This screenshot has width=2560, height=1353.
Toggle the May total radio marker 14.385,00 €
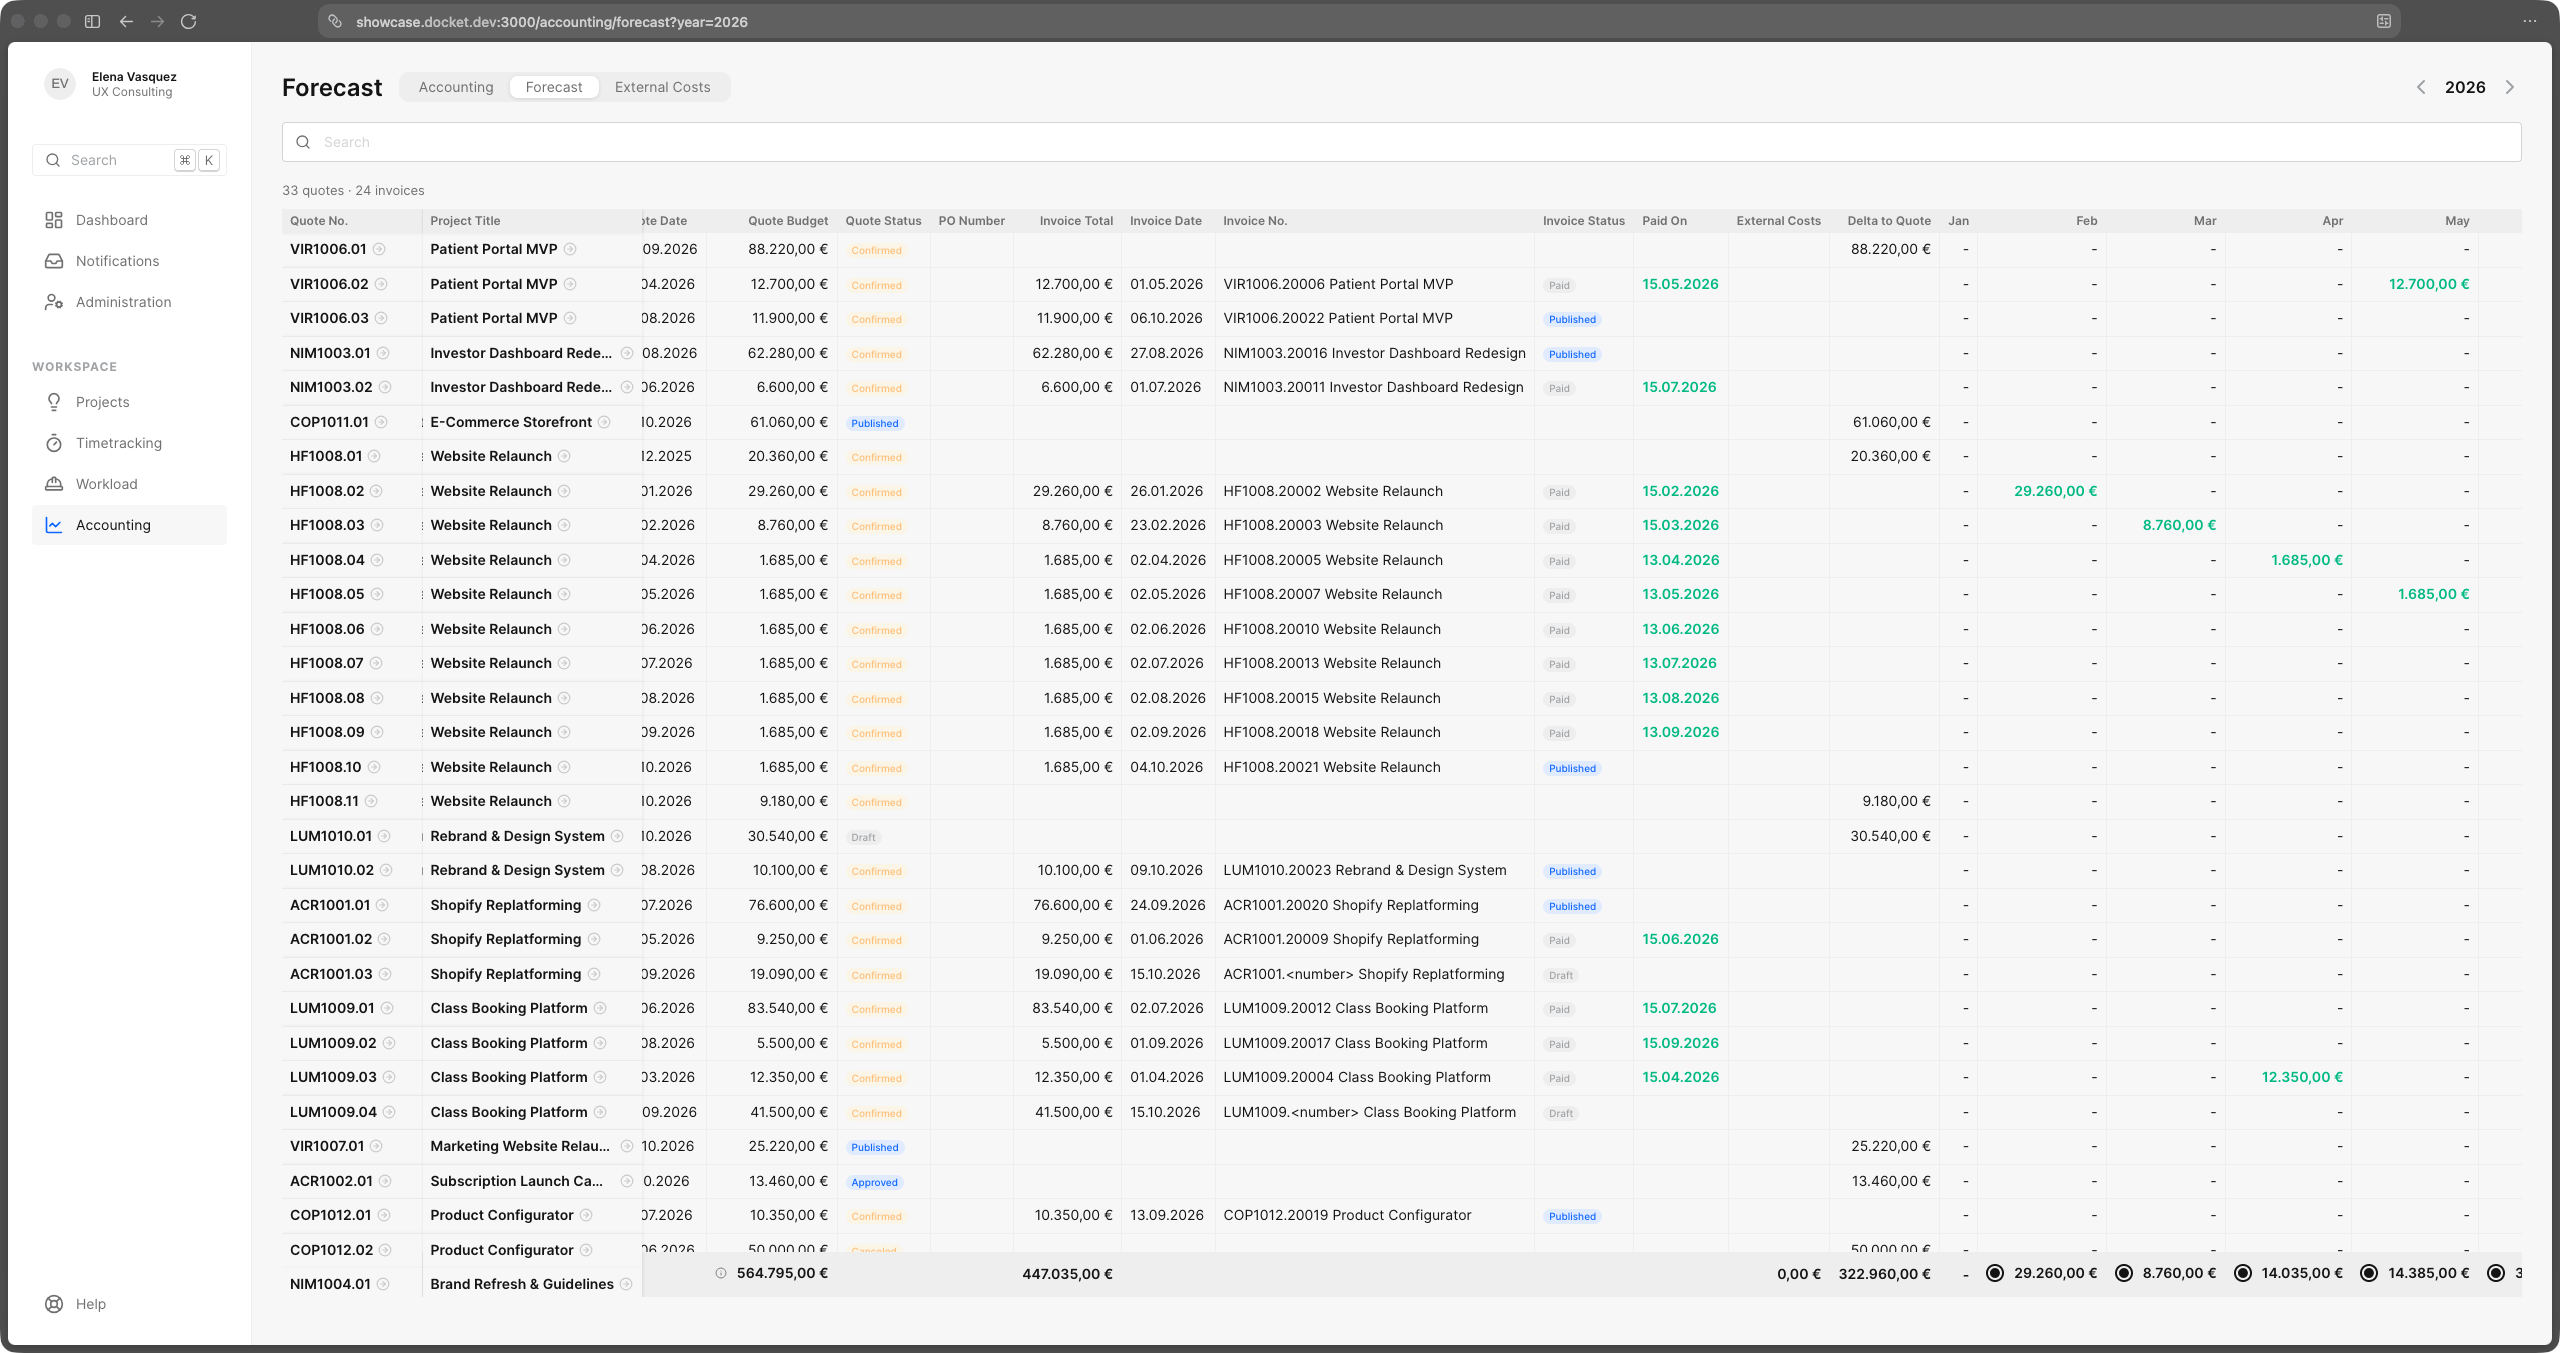click(x=2369, y=1273)
